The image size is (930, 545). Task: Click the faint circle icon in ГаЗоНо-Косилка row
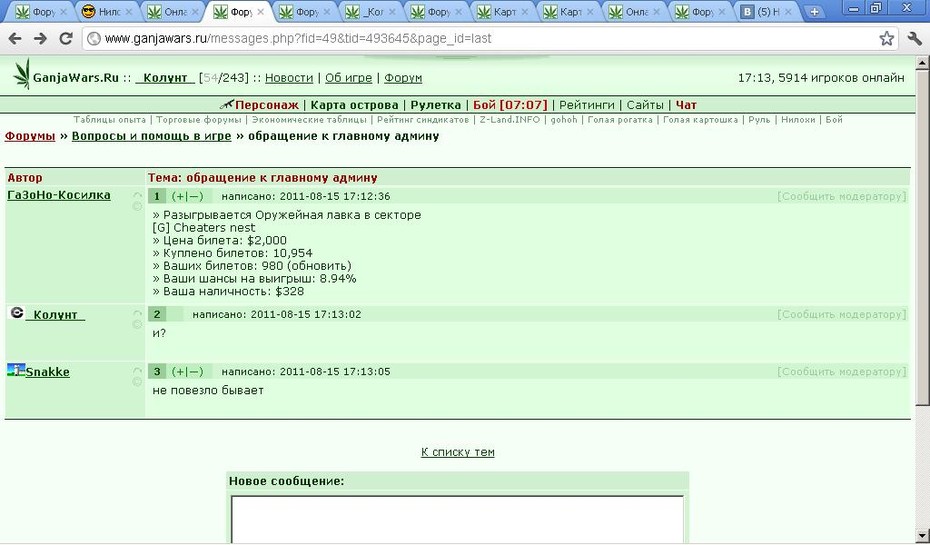[x=138, y=206]
